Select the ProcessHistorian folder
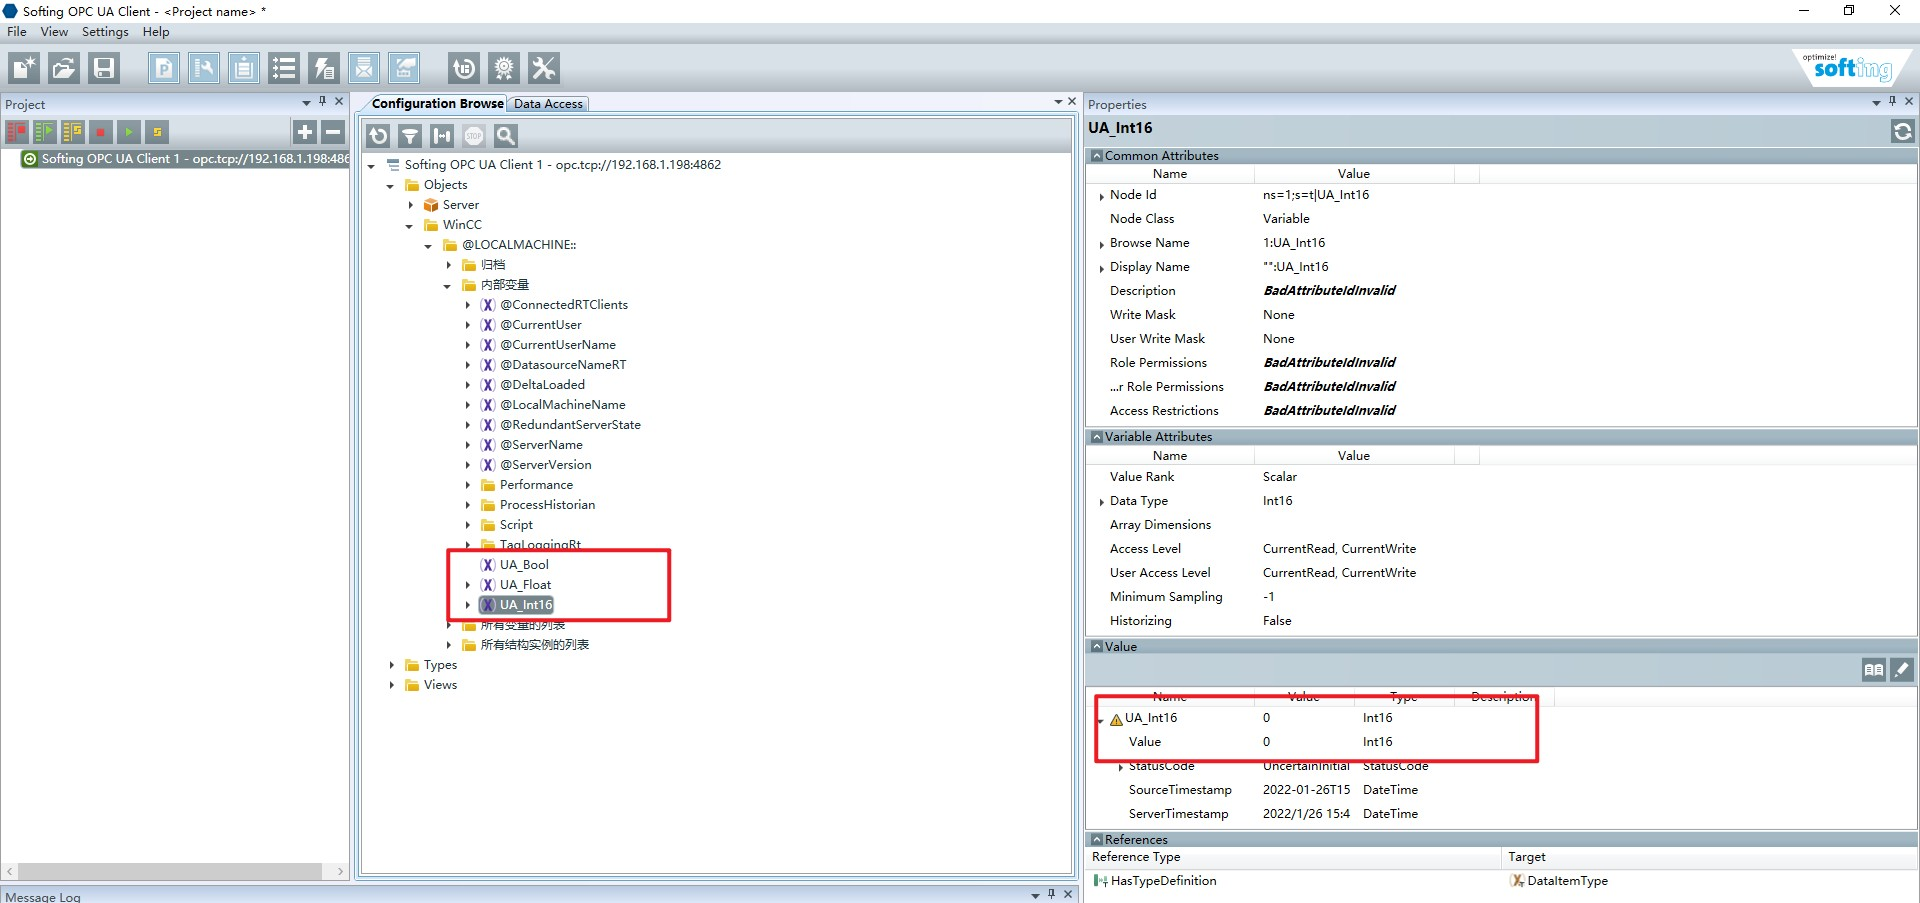 click(547, 505)
